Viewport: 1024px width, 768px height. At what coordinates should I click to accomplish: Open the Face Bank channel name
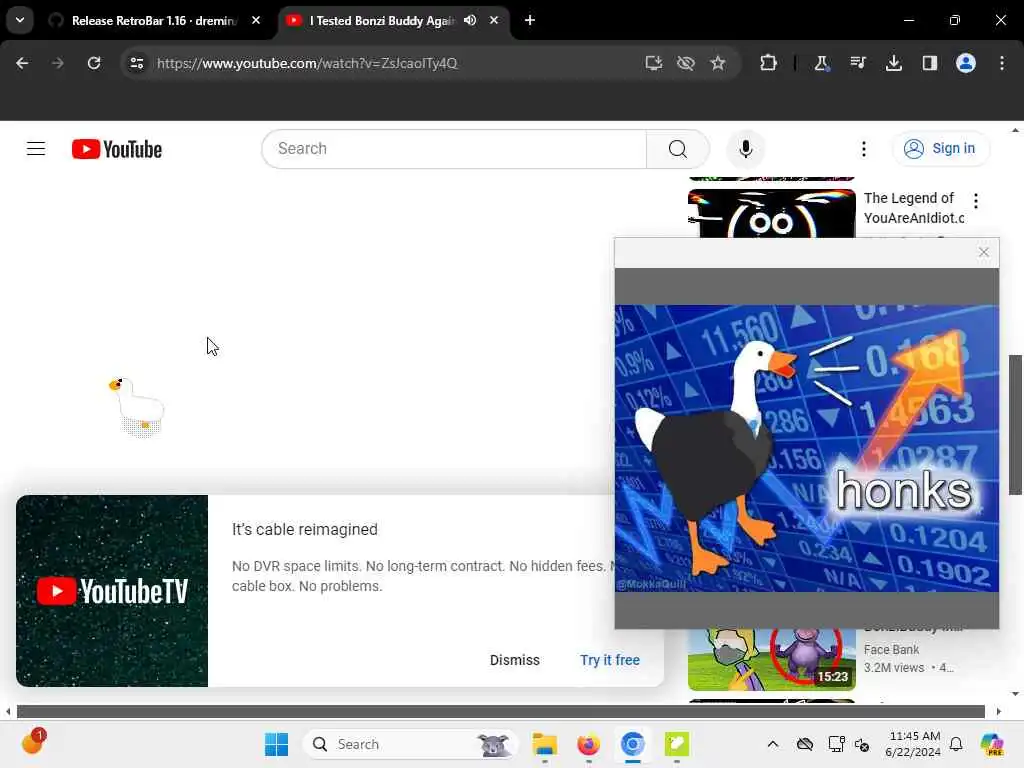click(x=891, y=649)
